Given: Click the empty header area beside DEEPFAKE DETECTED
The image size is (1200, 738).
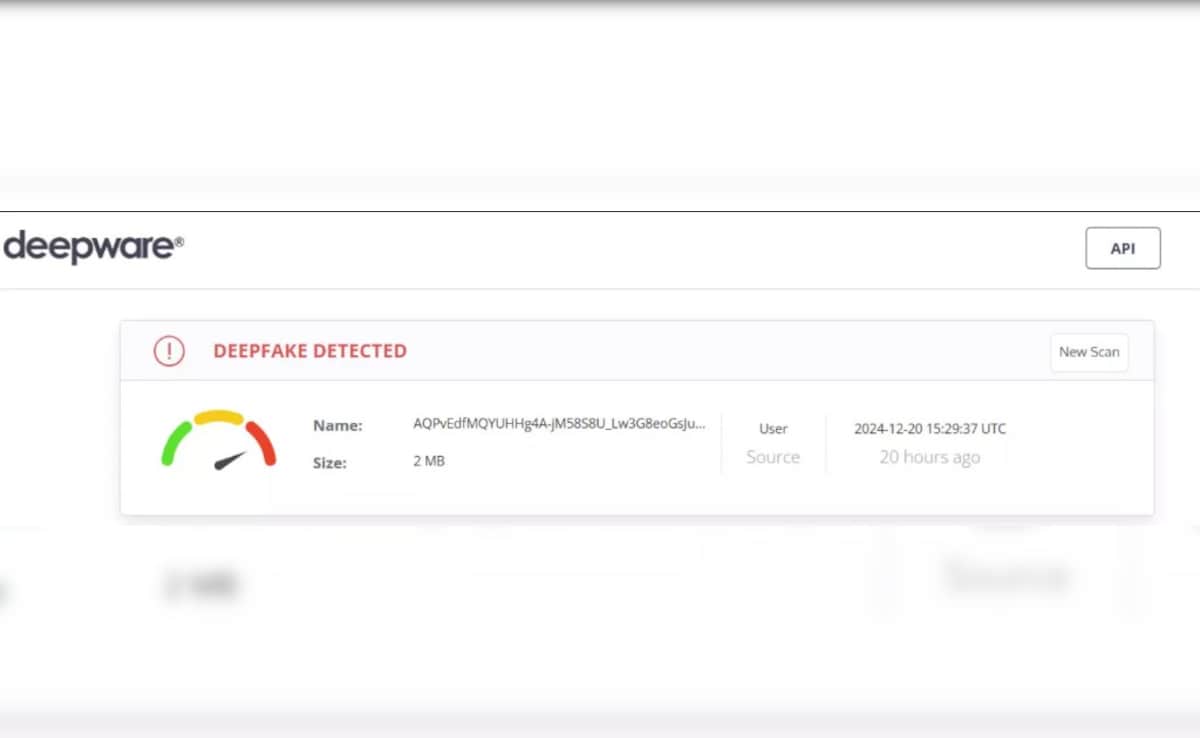Looking at the screenshot, I should pyautogui.click(x=720, y=351).
